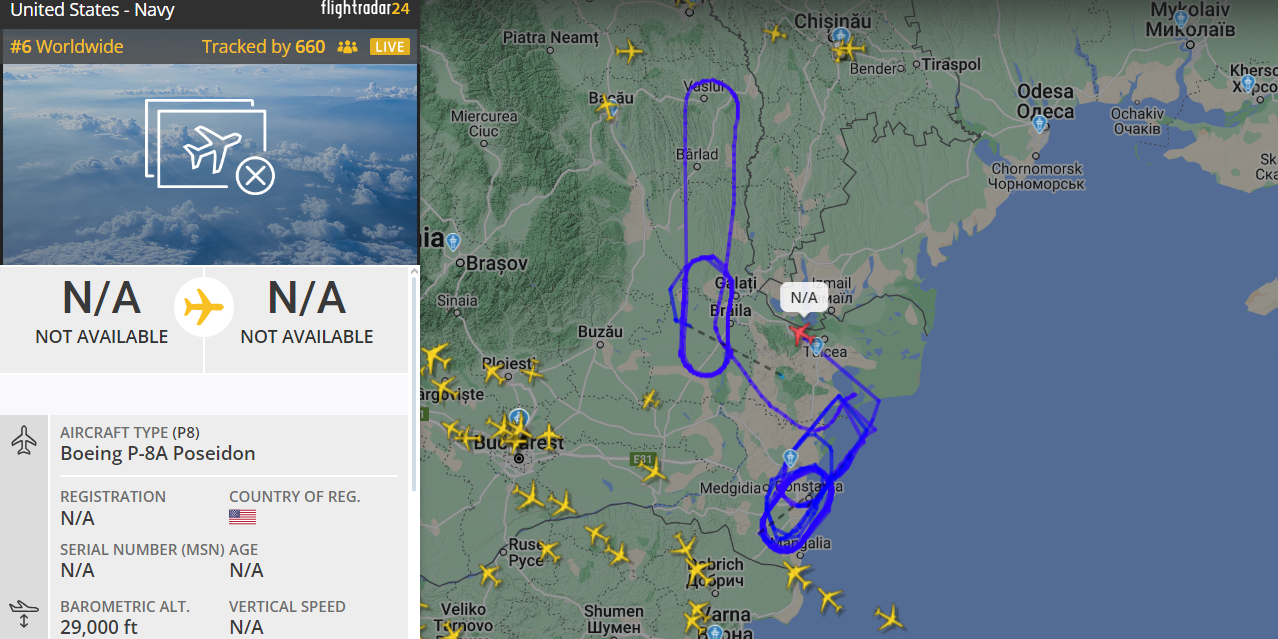The image size is (1278, 639).
Task: Click the yellow LIVE badge
Action: (389, 47)
